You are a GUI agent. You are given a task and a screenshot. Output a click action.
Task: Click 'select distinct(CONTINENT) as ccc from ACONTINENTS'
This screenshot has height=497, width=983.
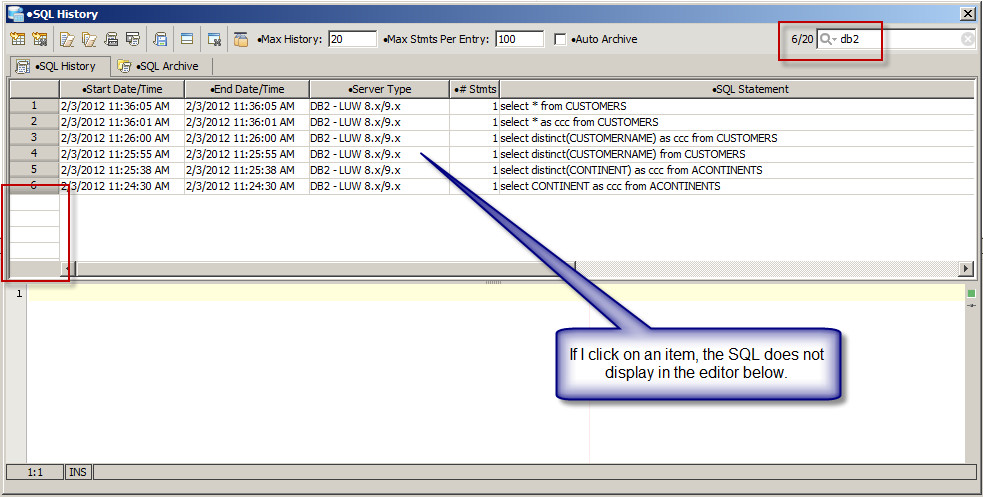tap(631, 170)
